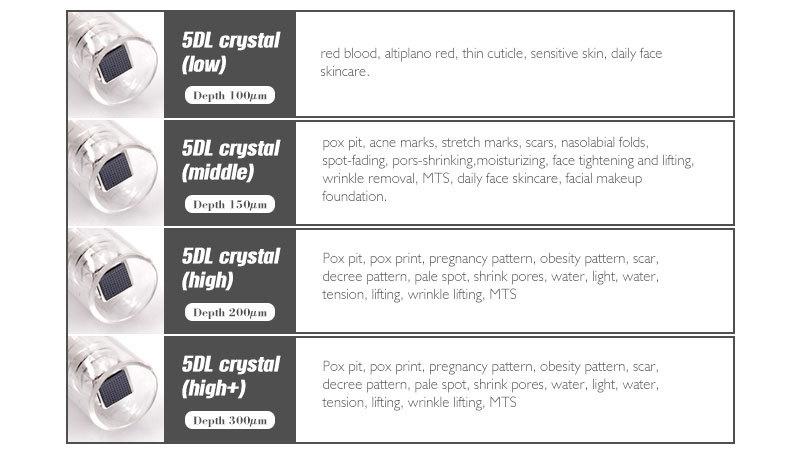Click 'facial makeup foundation' text
Screen dimensions: 800x452
482,187
